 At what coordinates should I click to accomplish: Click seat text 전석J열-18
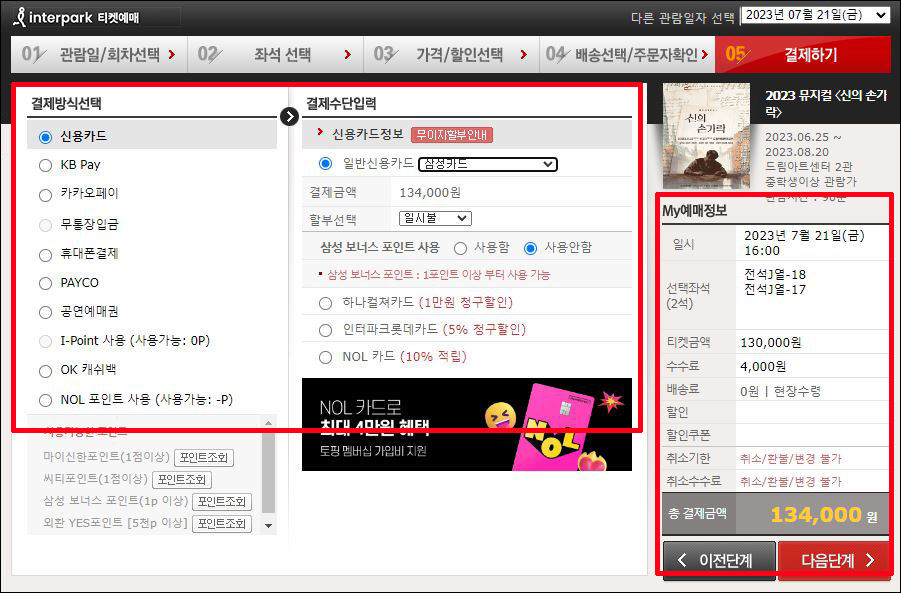click(x=775, y=274)
